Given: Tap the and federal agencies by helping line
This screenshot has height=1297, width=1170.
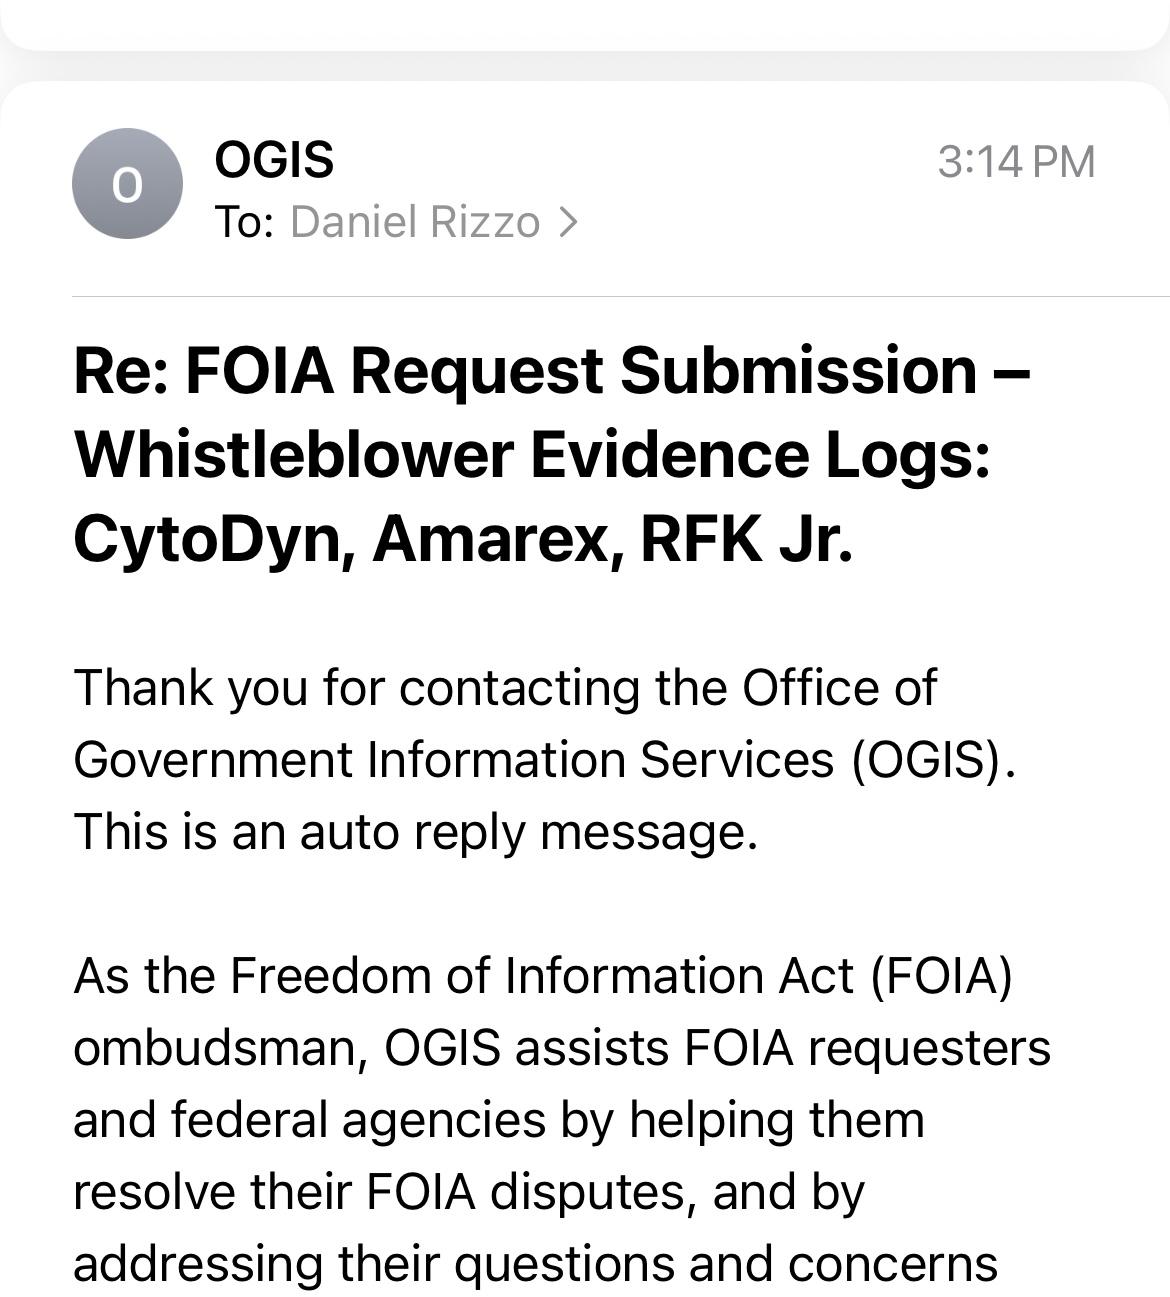Looking at the screenshot, I should pos(499,1120).
